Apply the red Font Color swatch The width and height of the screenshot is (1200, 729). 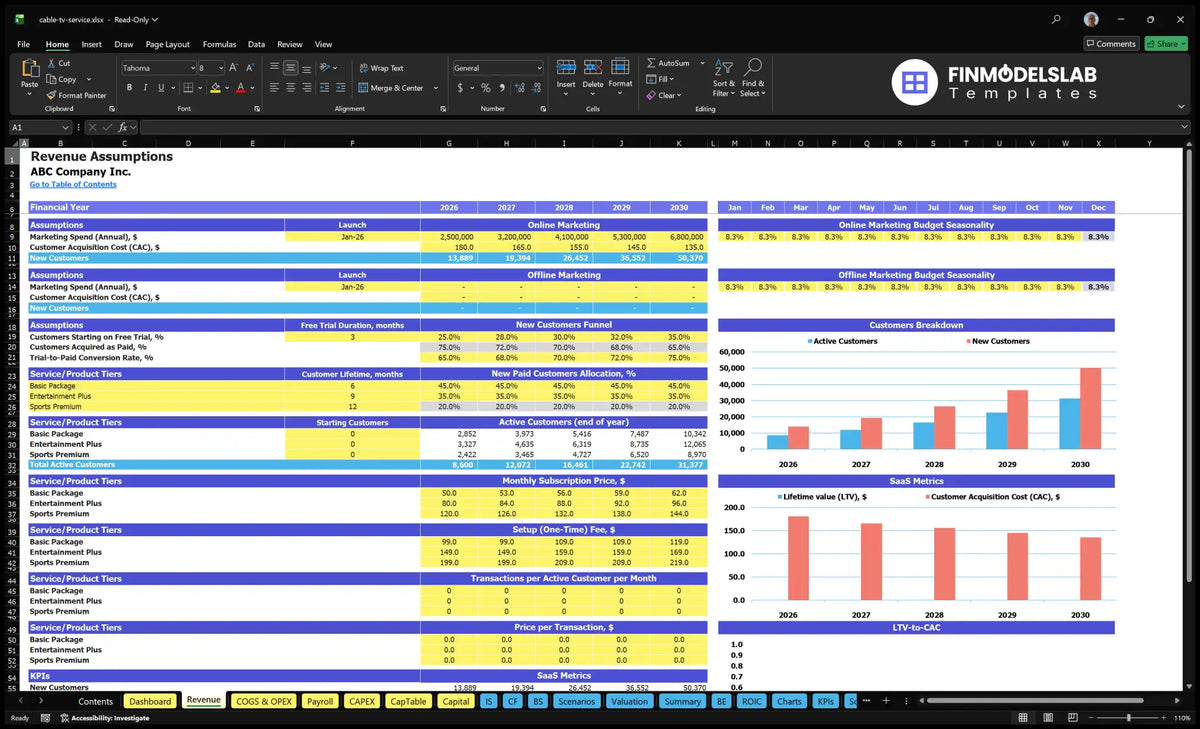[240, 88]
